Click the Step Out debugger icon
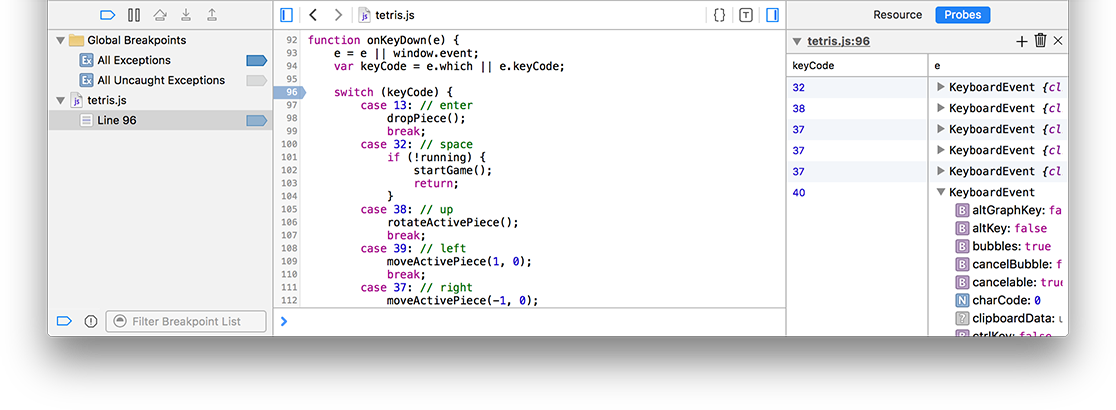The width and height of the screenshot is (1116, 410). pos(212,15)
